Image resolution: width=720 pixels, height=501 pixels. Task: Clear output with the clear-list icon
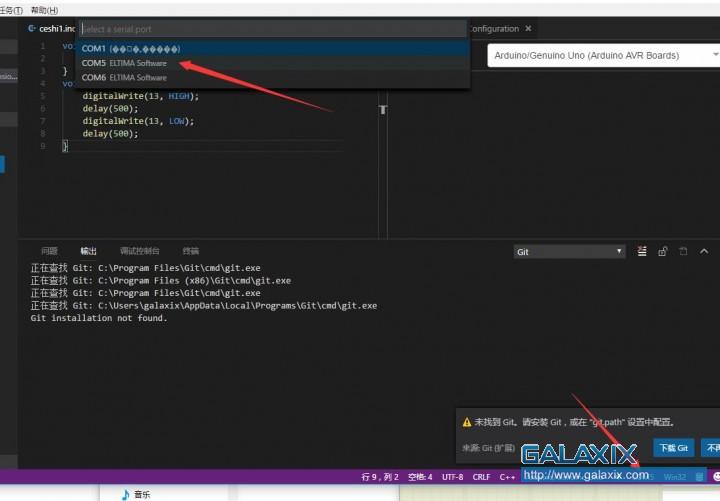[640, 252]
